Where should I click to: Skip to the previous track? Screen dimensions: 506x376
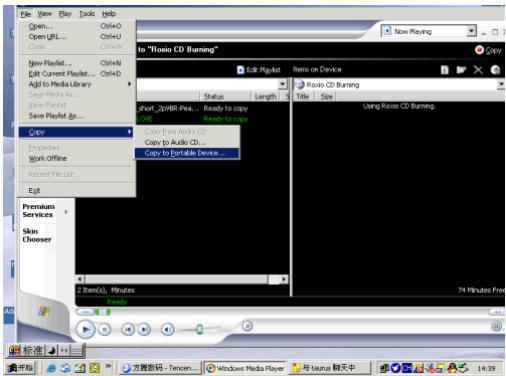tap(128, 330)
